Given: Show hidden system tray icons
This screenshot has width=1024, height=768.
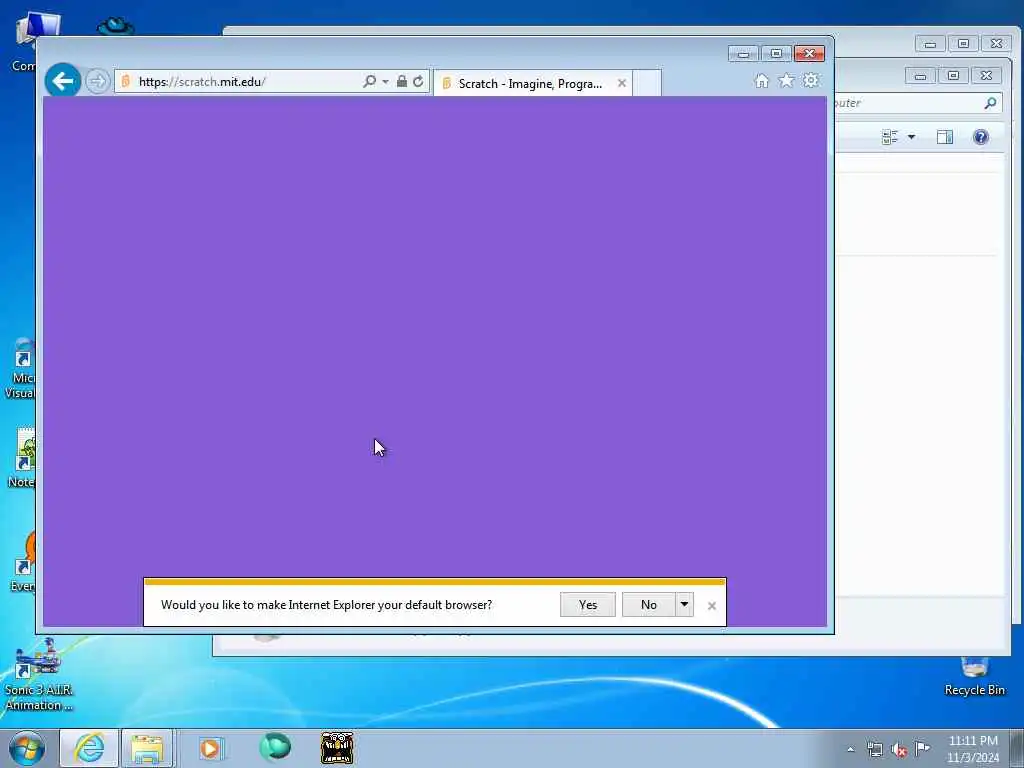Looking at the screenshot, I should (x=850, y=750).
